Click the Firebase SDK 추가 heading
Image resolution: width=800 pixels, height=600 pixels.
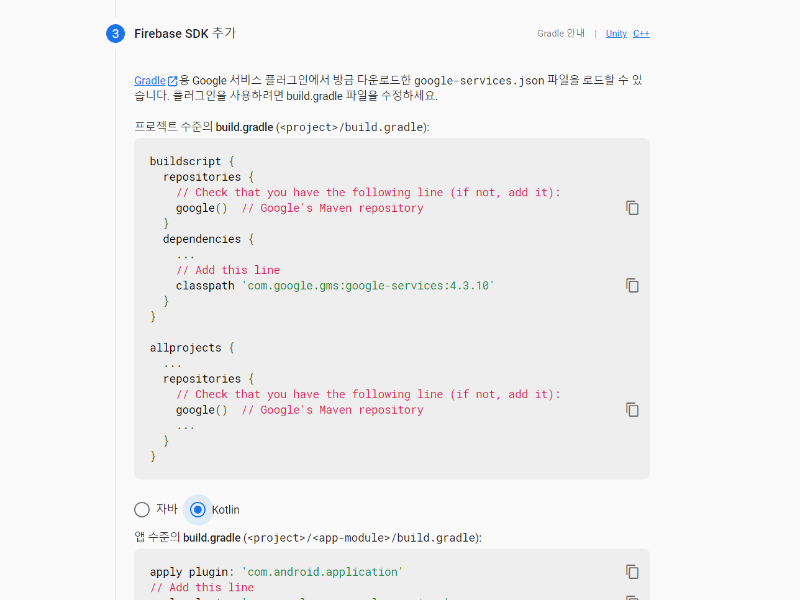click(185, 34)
